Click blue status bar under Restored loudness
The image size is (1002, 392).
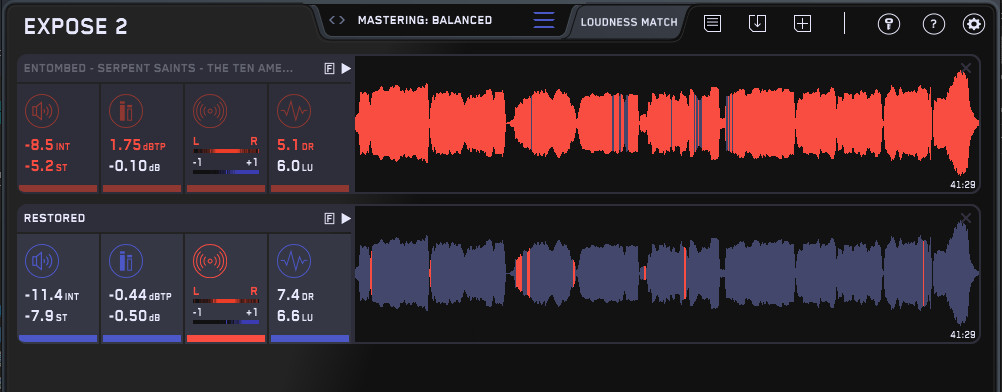coord(58,338)
